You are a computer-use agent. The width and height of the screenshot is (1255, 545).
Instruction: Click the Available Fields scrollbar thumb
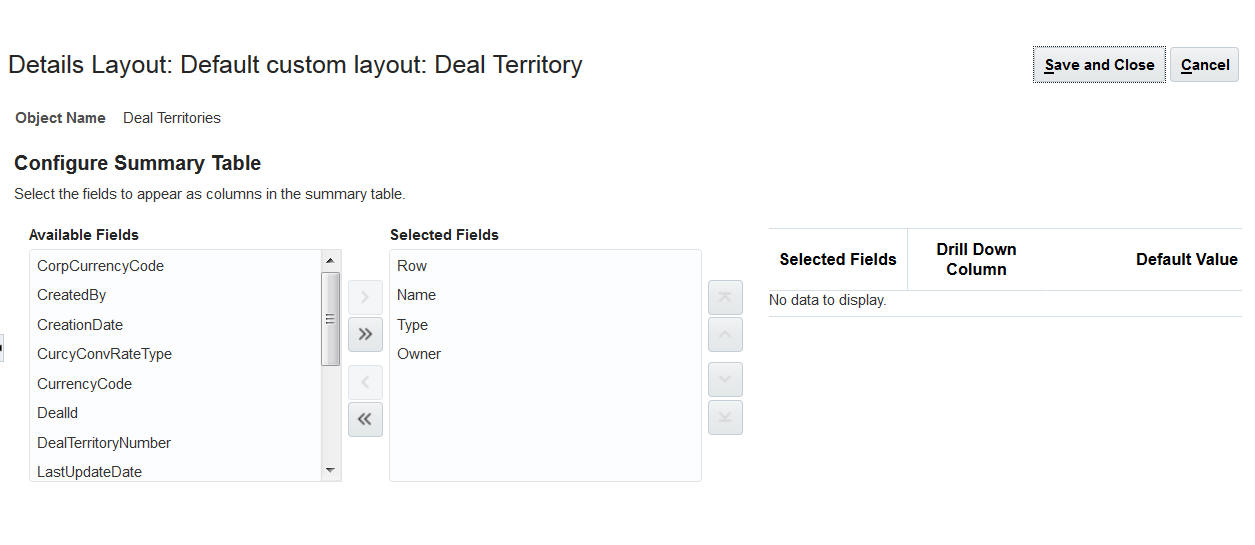click(330, 318)
